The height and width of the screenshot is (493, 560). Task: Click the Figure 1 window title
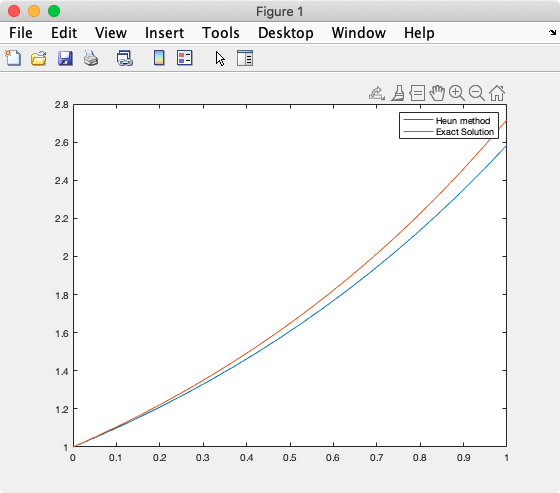click(x=280, y=11)
